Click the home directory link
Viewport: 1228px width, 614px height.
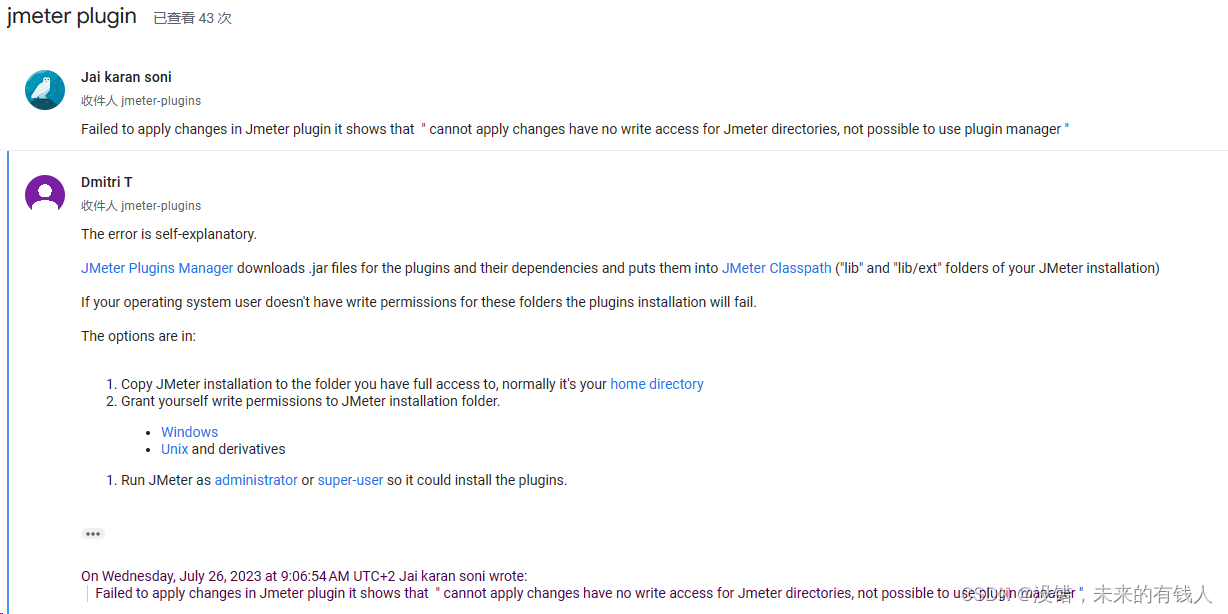click(x=656, y=383)
